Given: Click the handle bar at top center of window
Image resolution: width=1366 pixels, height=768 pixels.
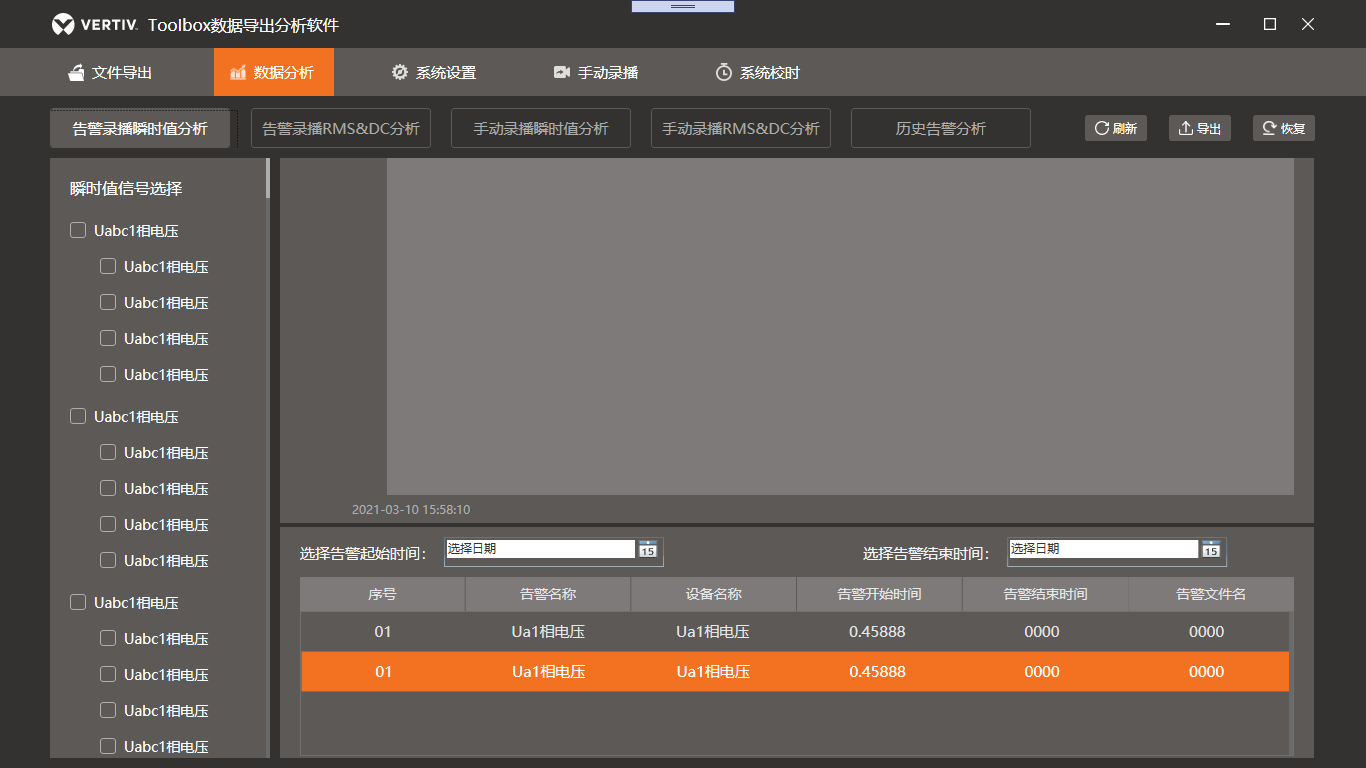Looking at the screenshot, I should pos(683,6).
